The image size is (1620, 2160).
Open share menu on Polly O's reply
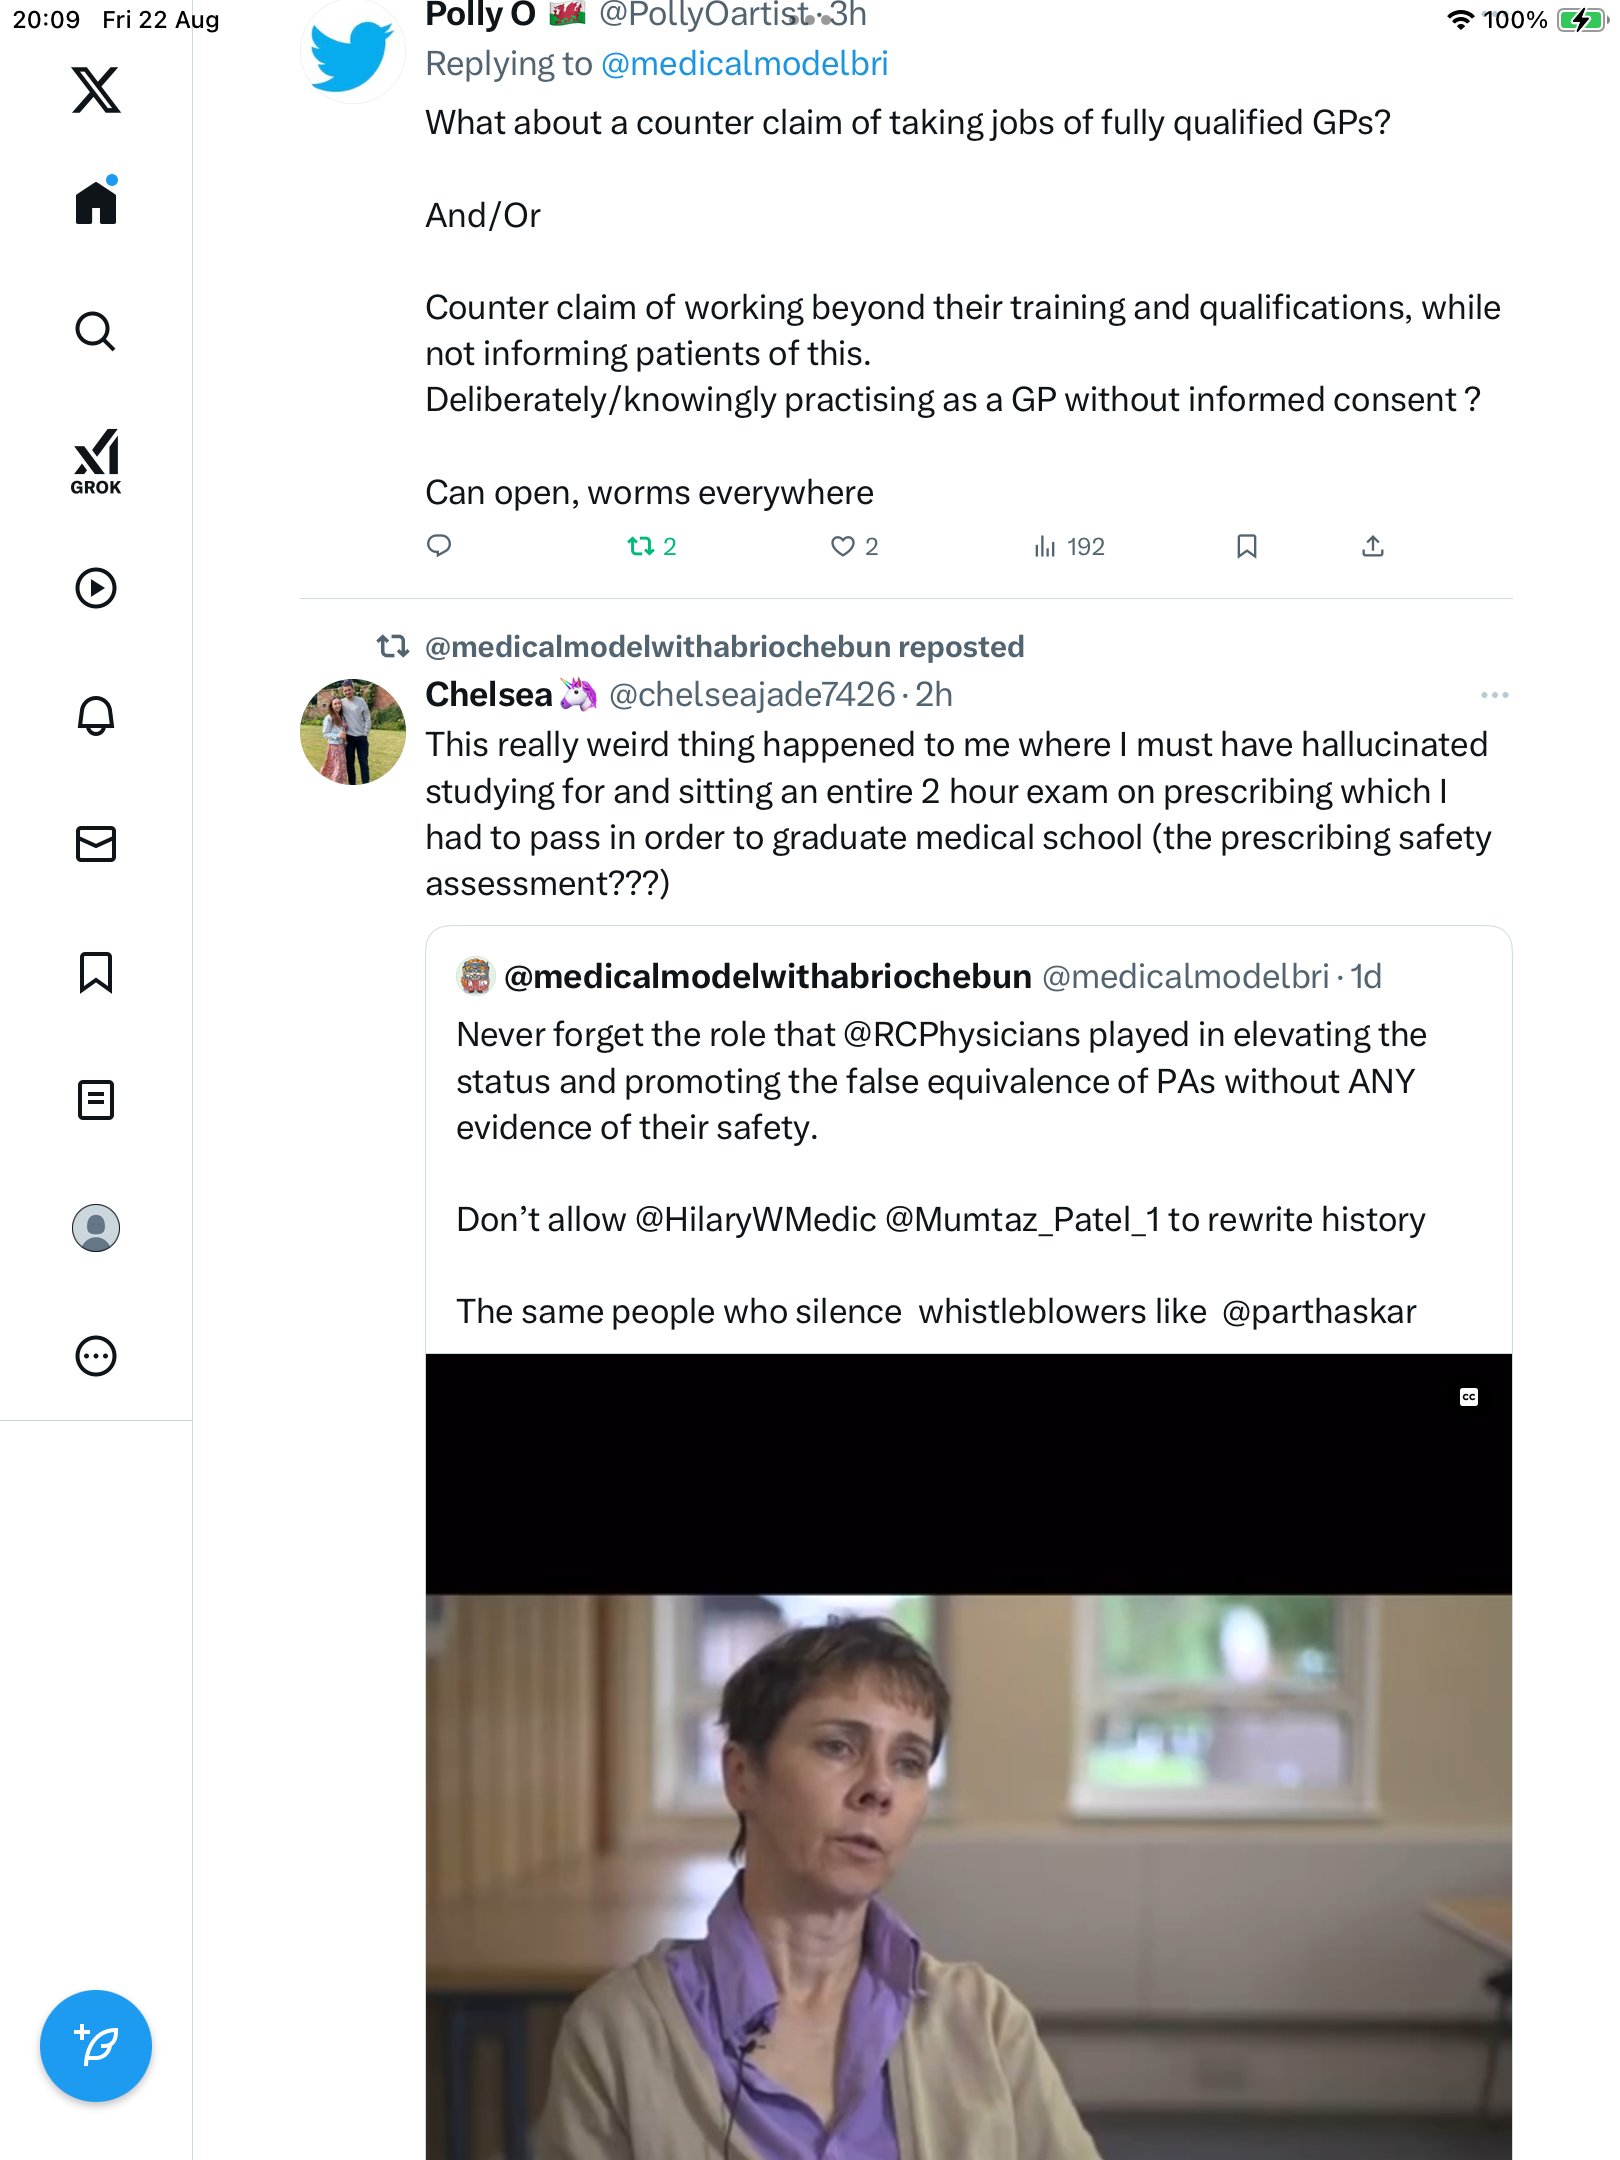(1373, 546)
